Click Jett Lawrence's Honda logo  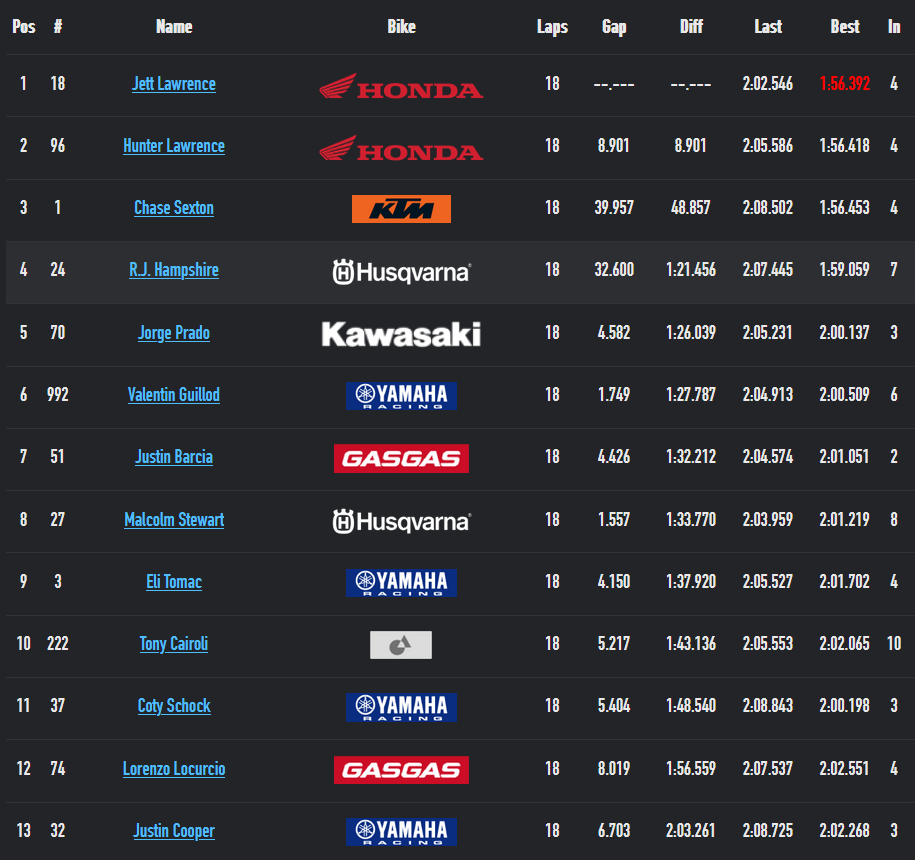[401, 86]
